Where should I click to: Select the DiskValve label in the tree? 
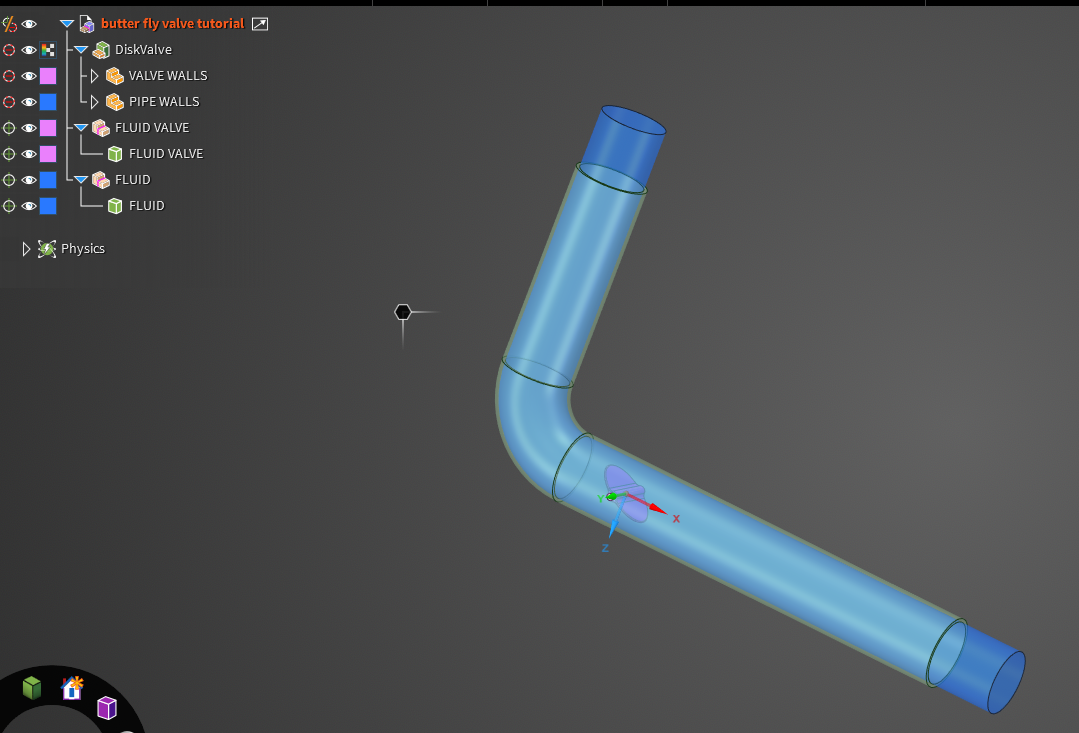pos(143,50)
